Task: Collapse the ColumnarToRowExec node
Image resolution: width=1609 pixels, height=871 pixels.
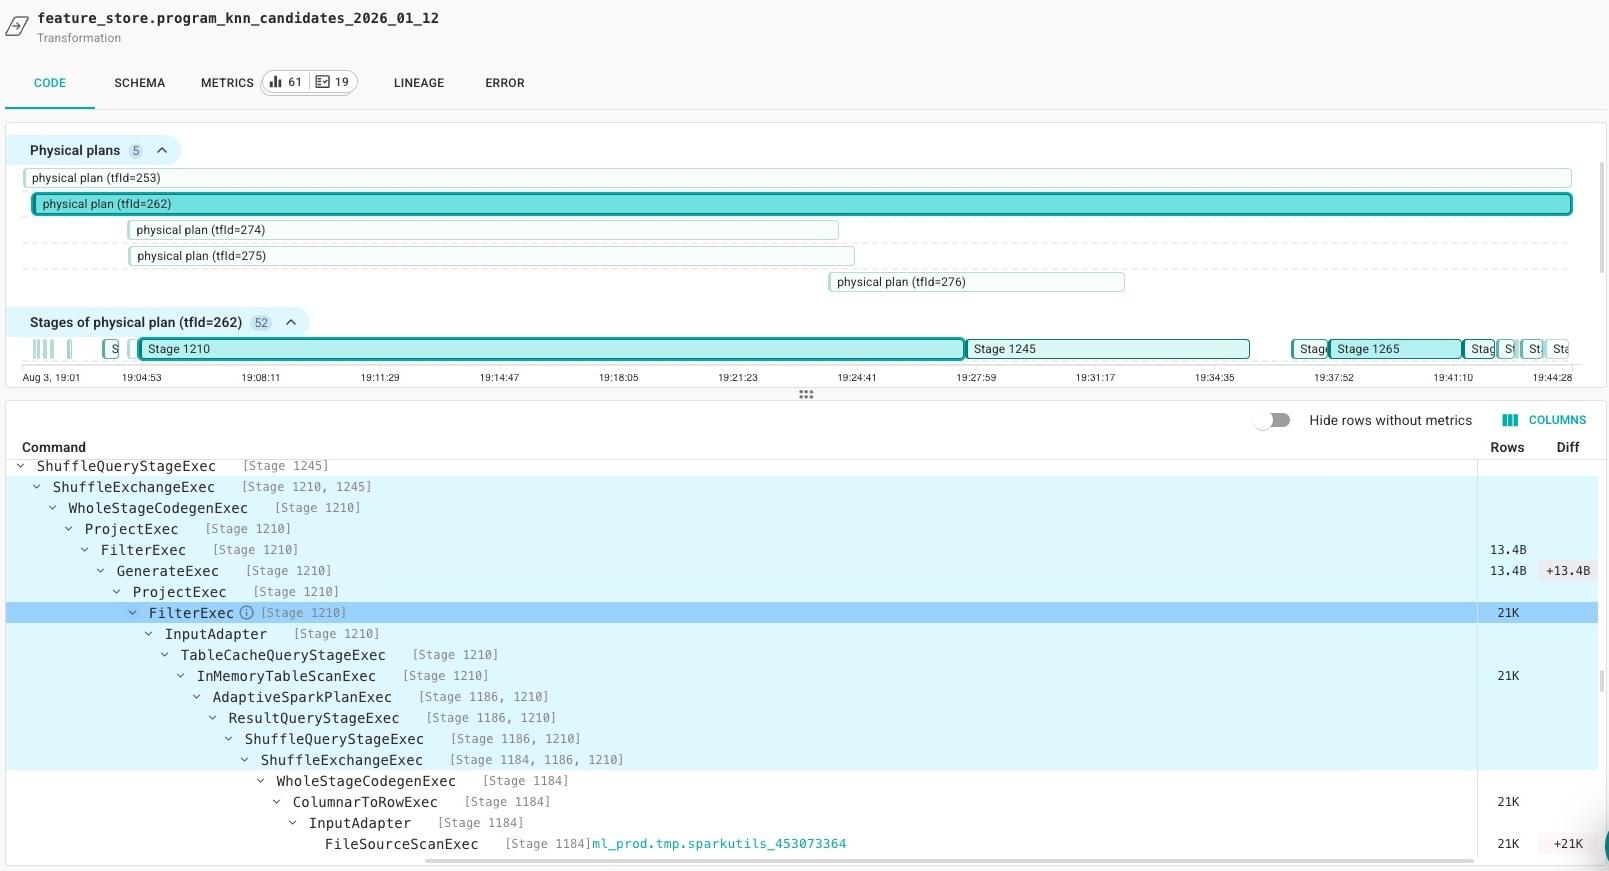Action: (x=277, y=802)
